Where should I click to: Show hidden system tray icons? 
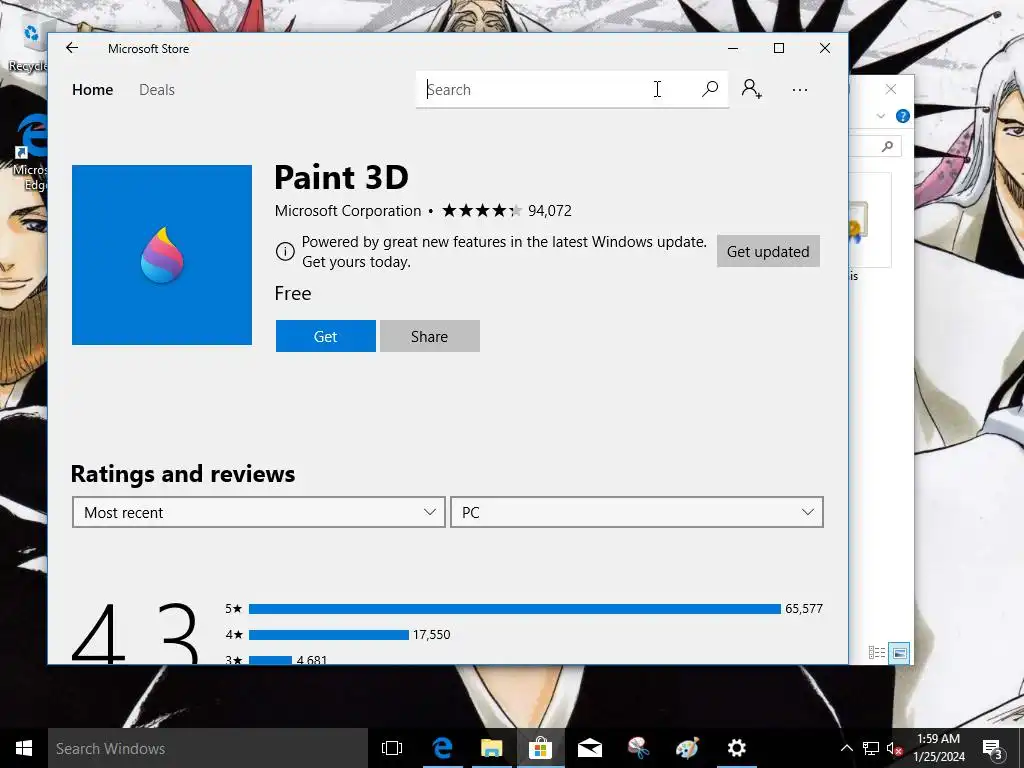846,748
